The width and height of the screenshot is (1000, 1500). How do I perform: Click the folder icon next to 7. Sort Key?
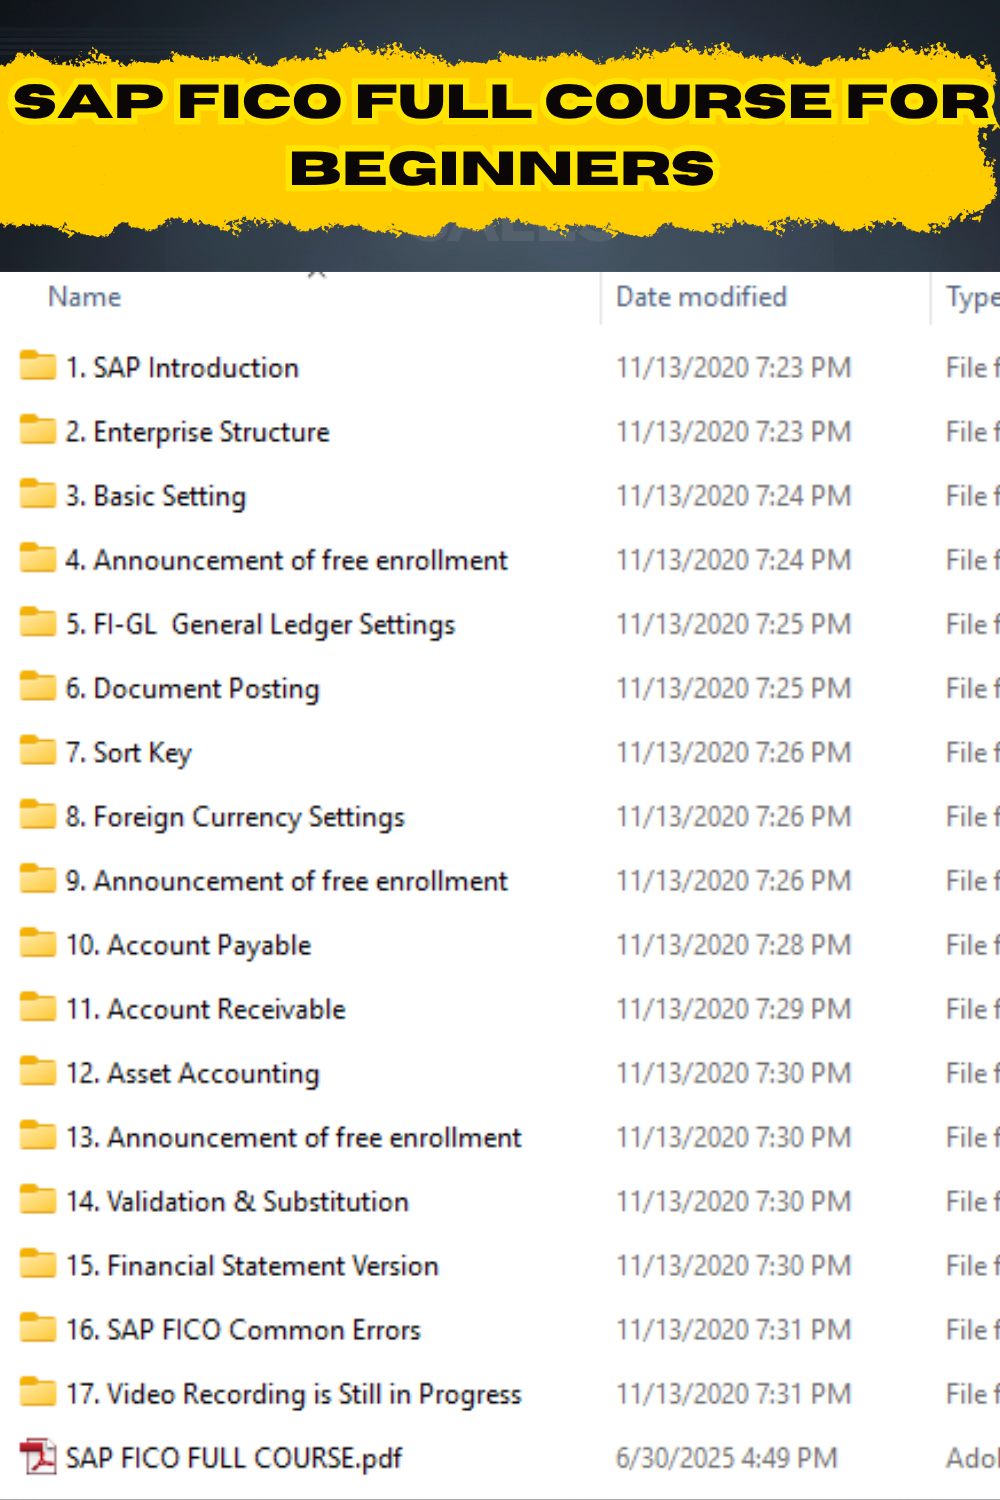click(x=38, y=750)
